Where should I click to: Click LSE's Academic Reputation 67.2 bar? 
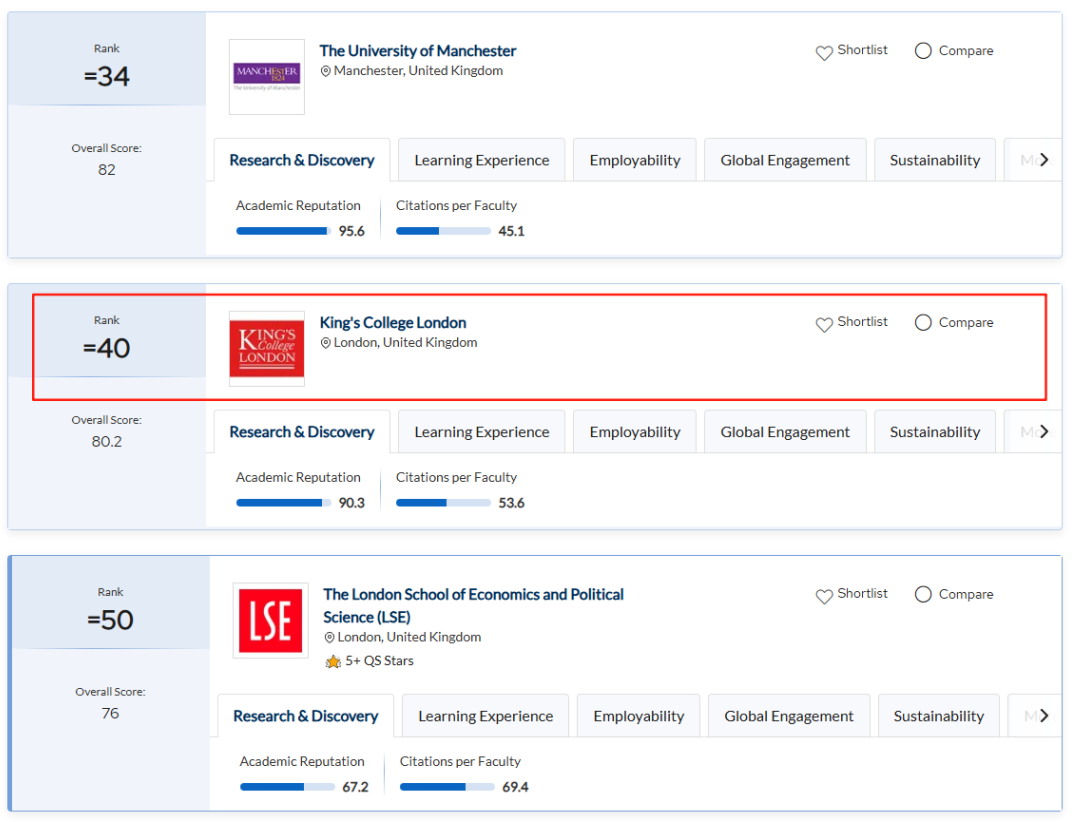coord(288,788)
